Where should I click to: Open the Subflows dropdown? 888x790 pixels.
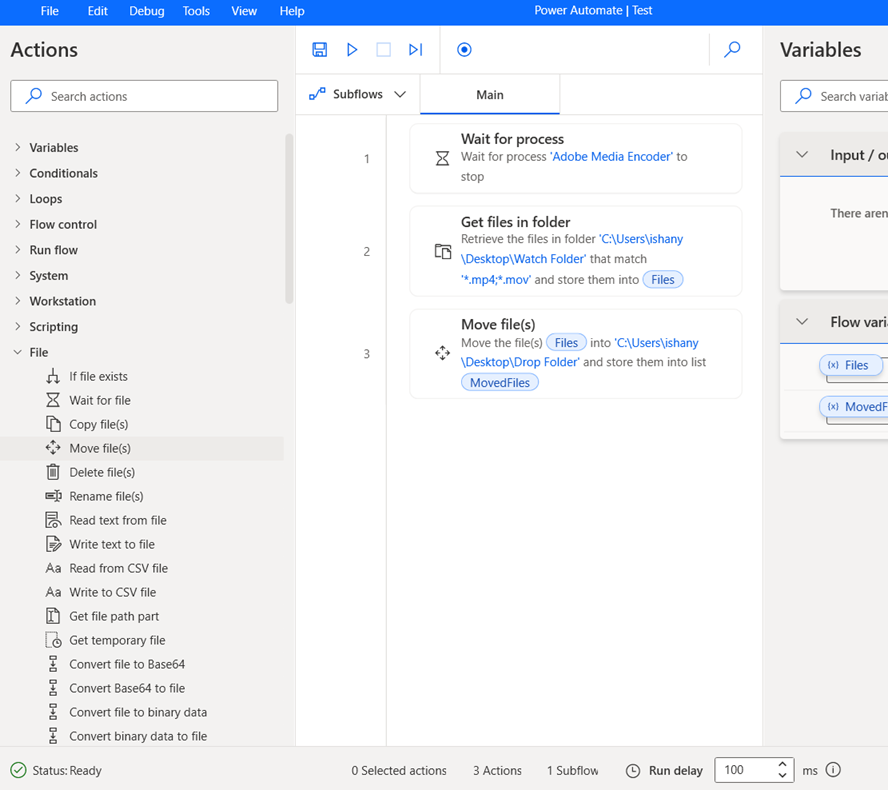click(x=357, y=94)
